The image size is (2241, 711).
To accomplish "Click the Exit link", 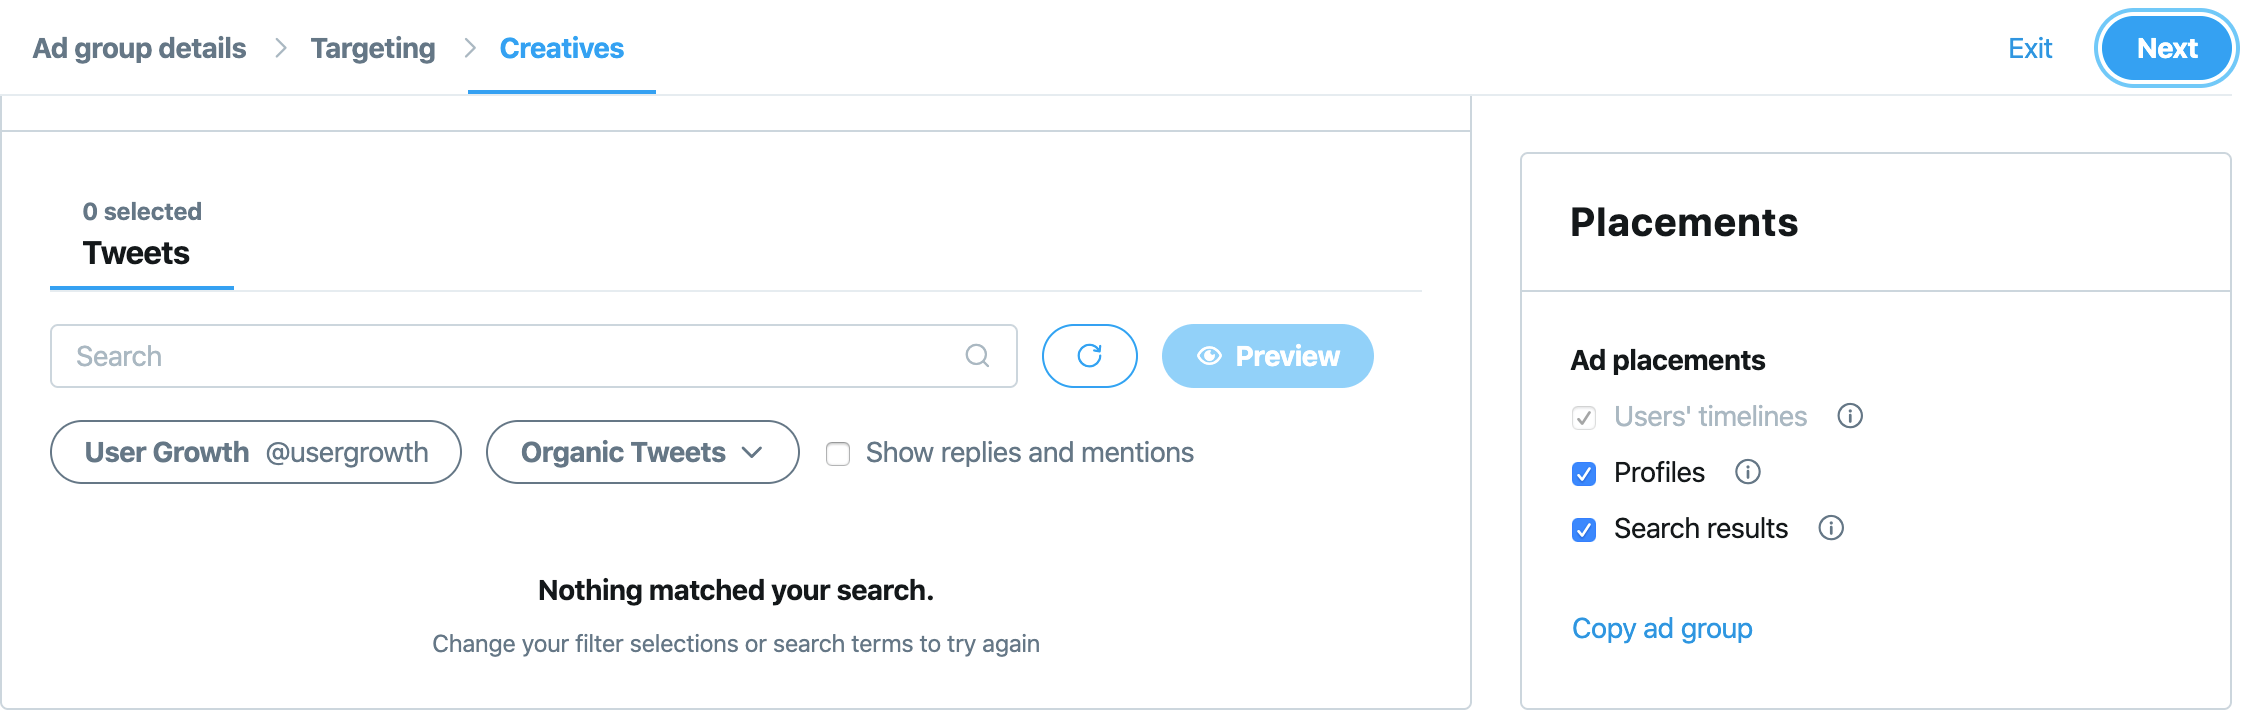I will [x=2029, y=48].
